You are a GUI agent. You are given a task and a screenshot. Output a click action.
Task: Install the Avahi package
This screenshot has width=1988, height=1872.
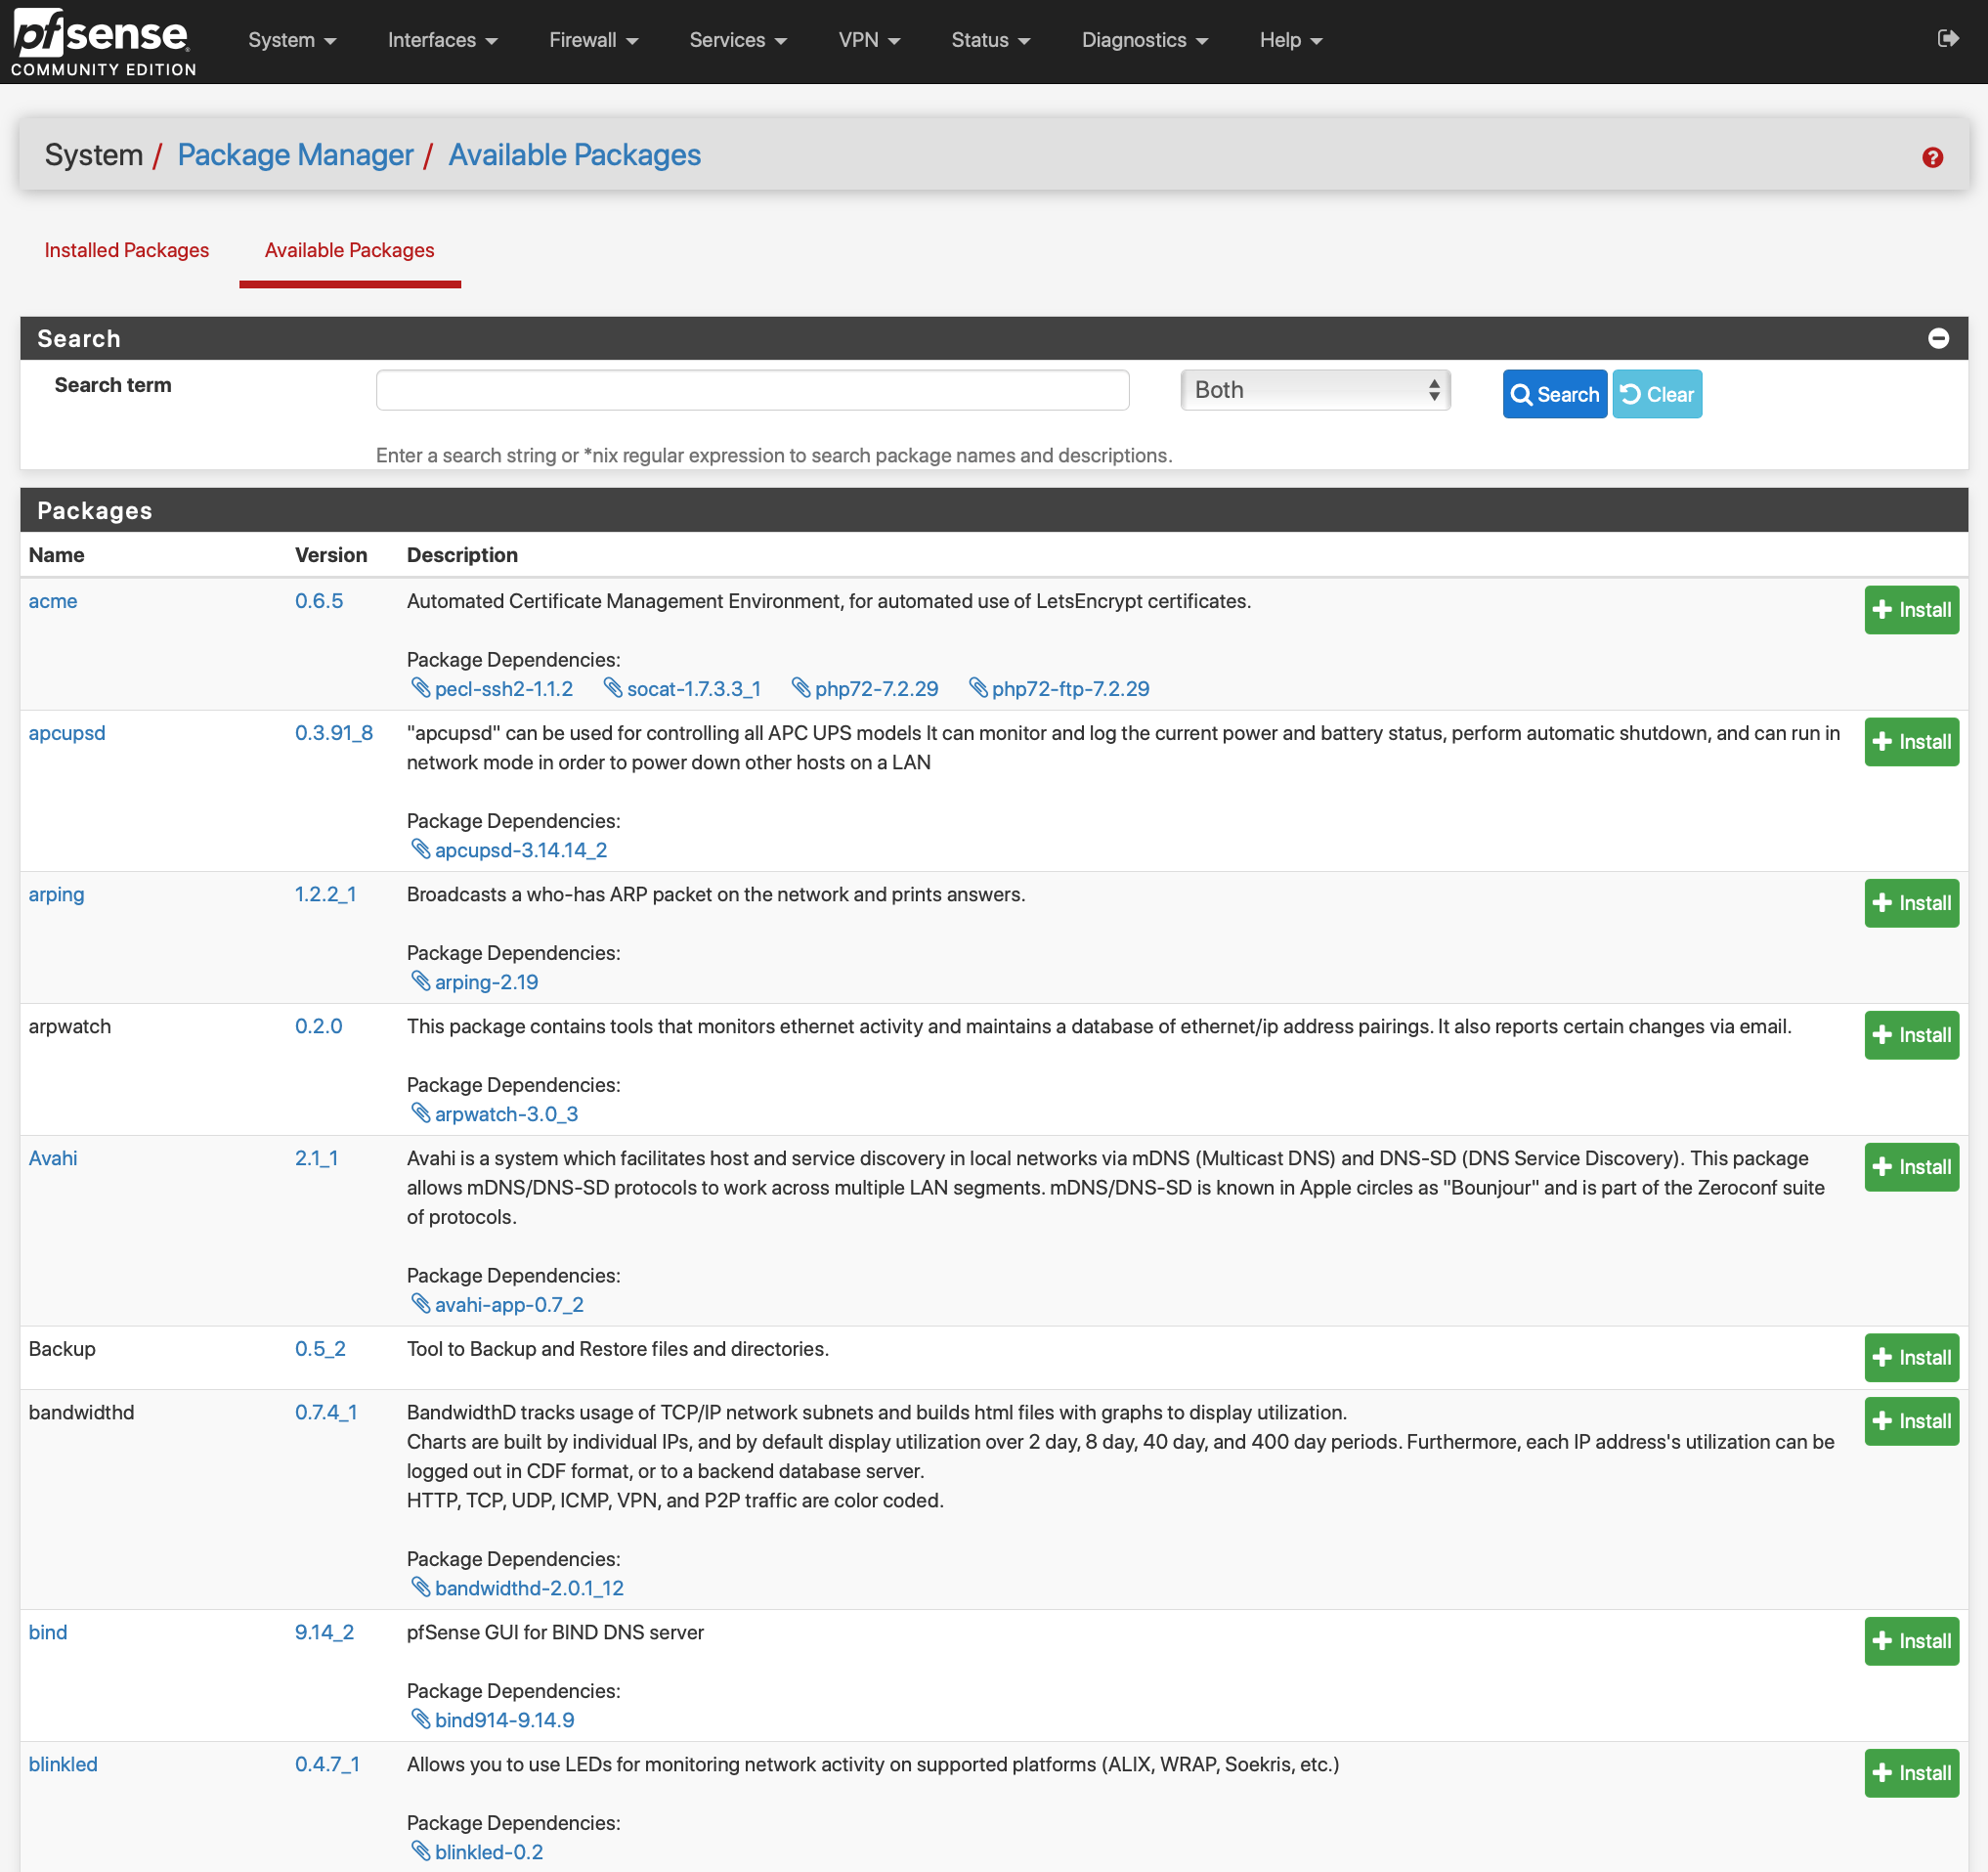click(x=1911, y=1167)
